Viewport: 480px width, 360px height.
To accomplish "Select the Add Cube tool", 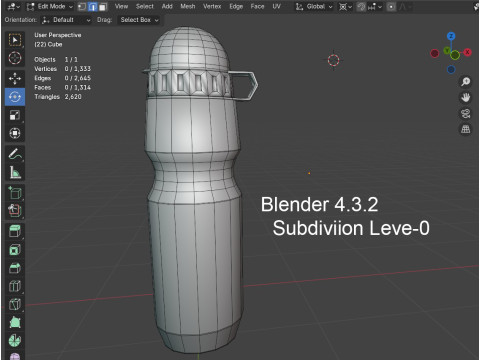I will 15,193.
